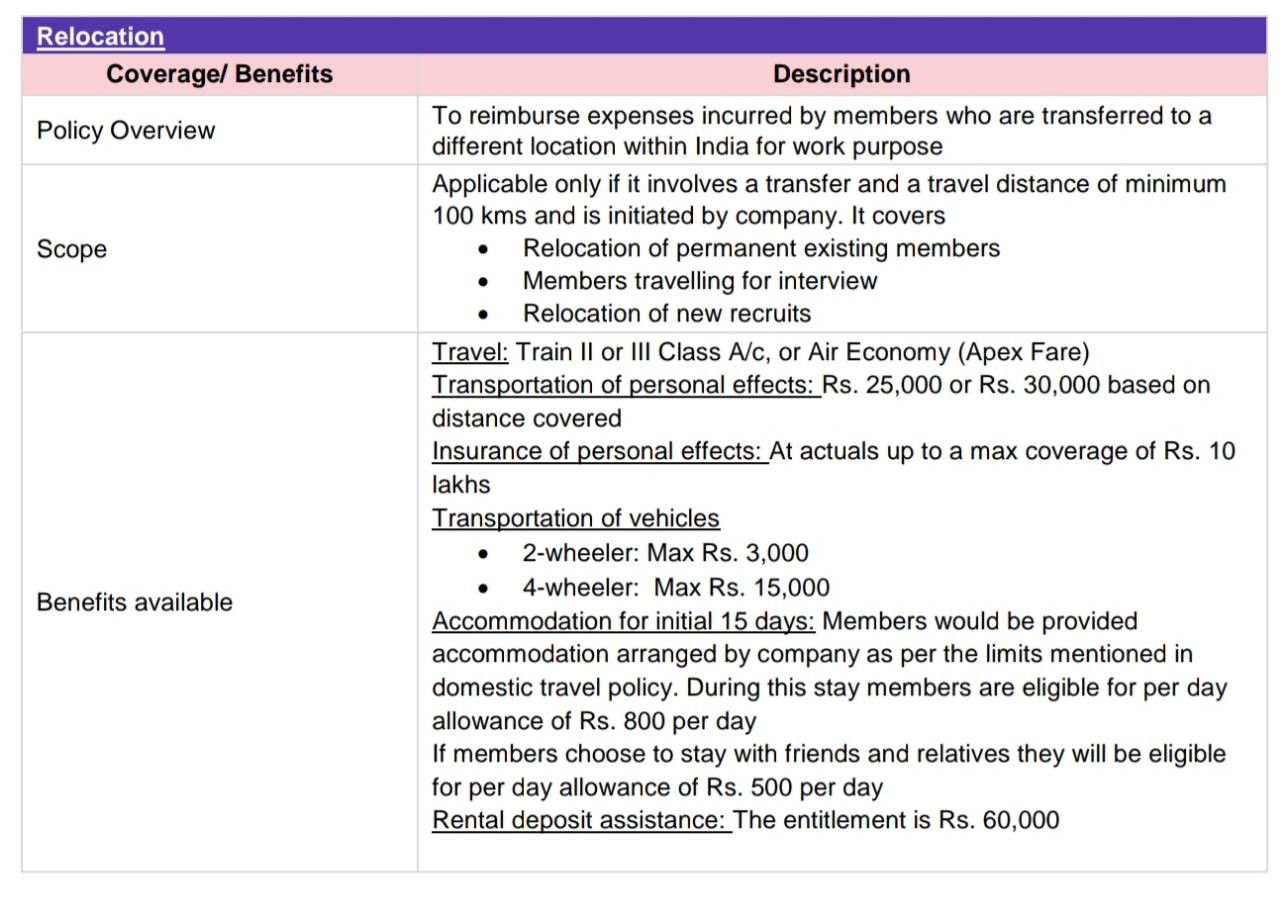Select the Coverage/ Benefits column header
Screen dimensions: 1280x913
tap(220, 74)
